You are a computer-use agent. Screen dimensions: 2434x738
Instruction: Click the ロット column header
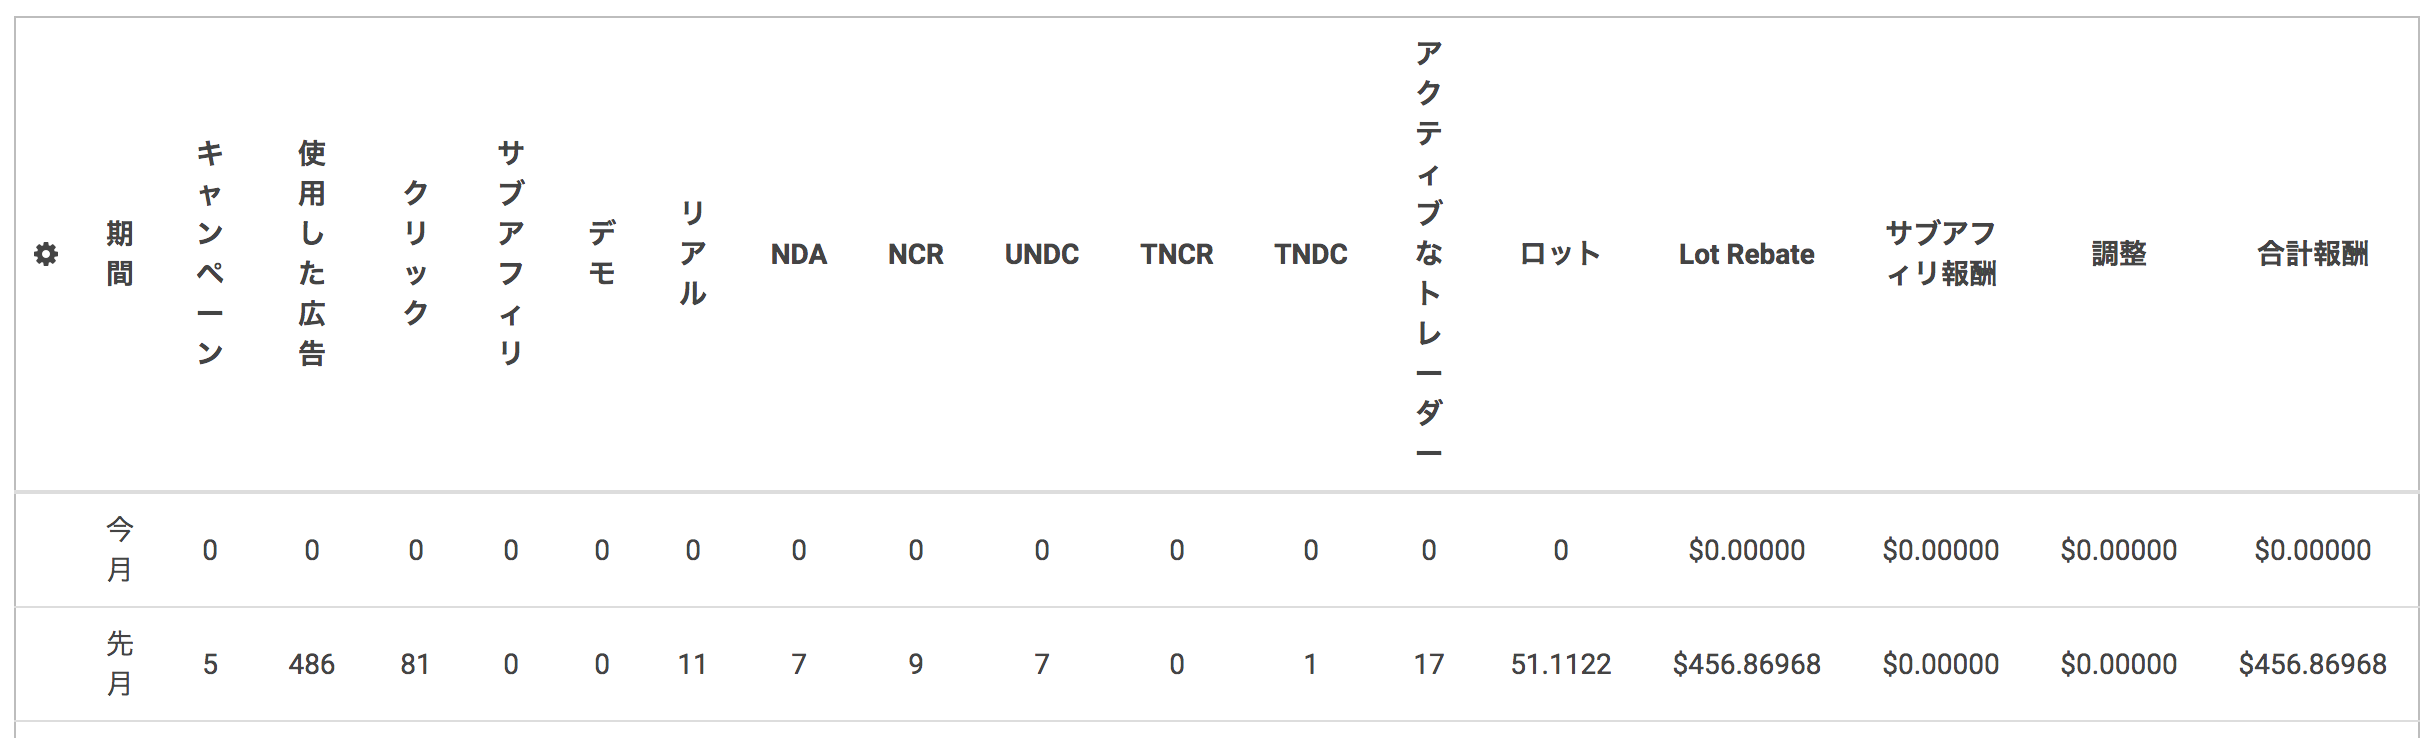1561,254
